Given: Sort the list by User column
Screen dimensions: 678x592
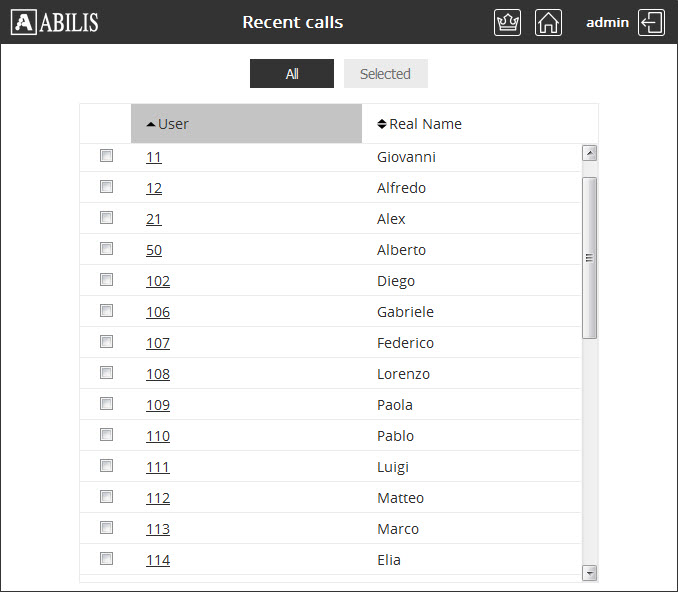Looking at the screenshot, I should click(246, 124).
